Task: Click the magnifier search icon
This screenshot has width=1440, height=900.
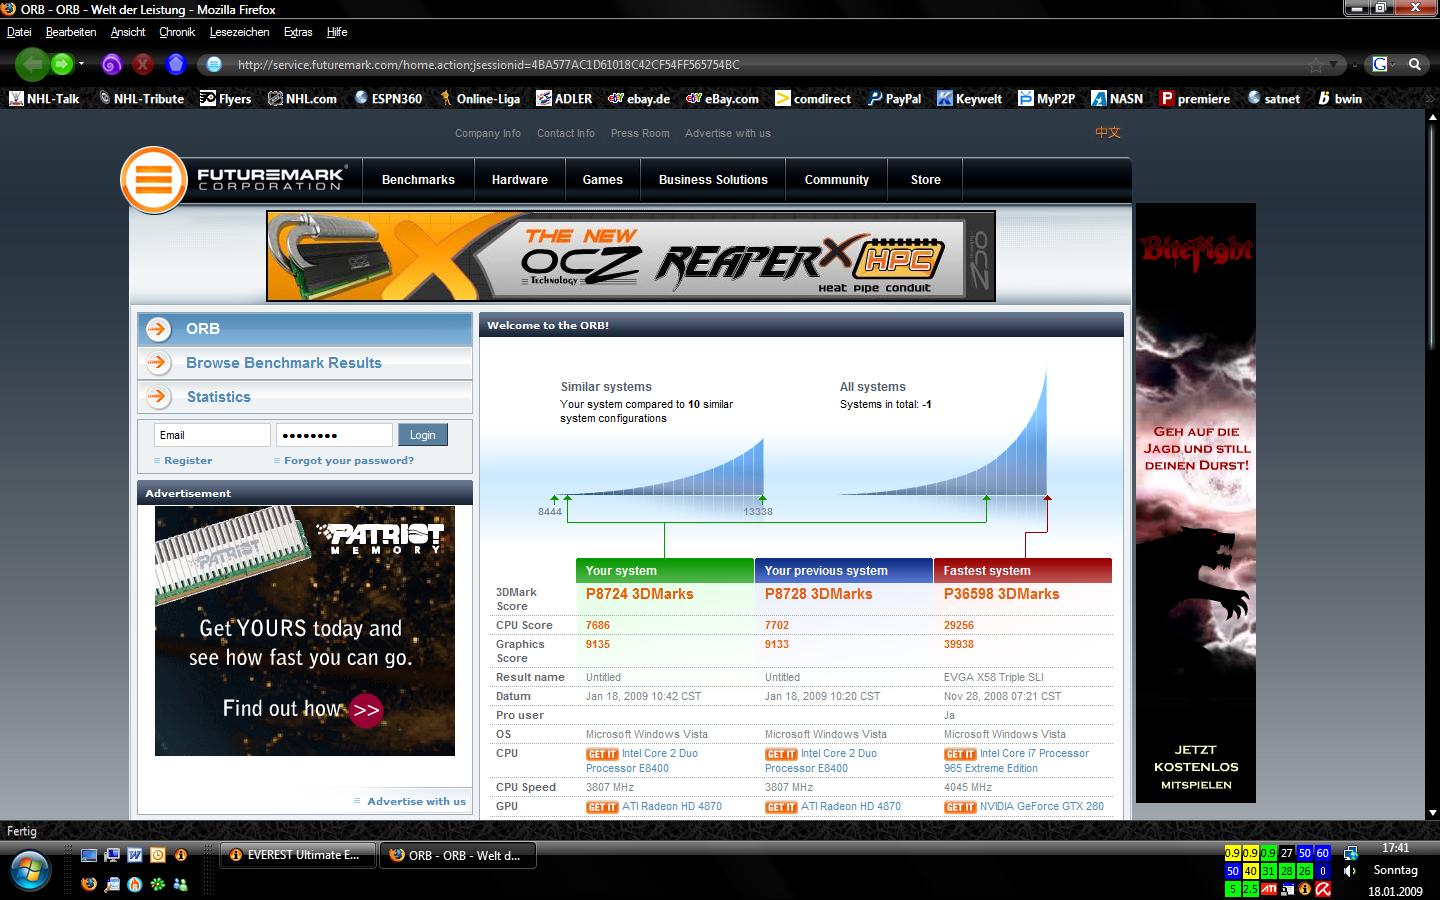Action: [1415, 64]
